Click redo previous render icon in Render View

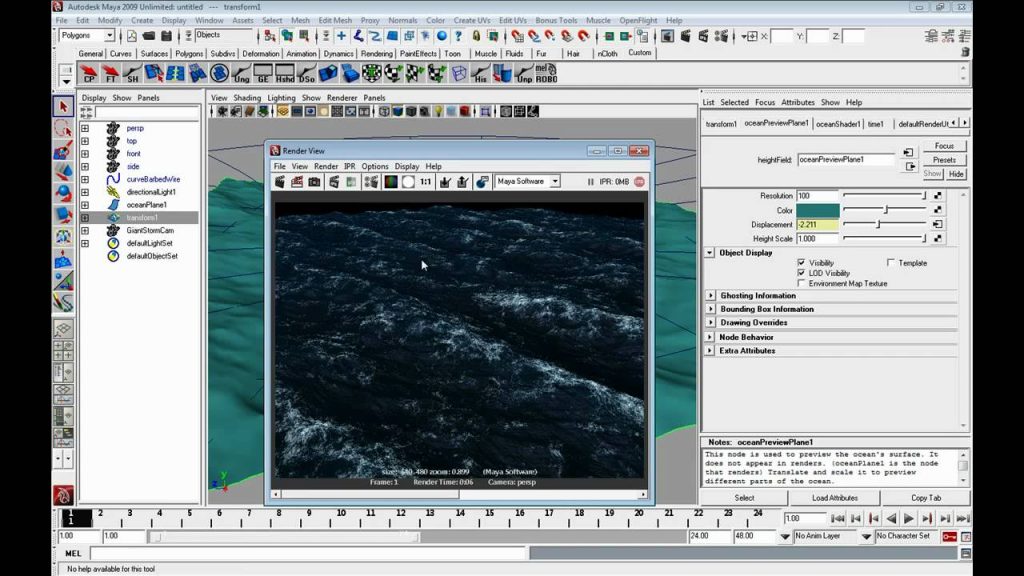coord(280,182)
